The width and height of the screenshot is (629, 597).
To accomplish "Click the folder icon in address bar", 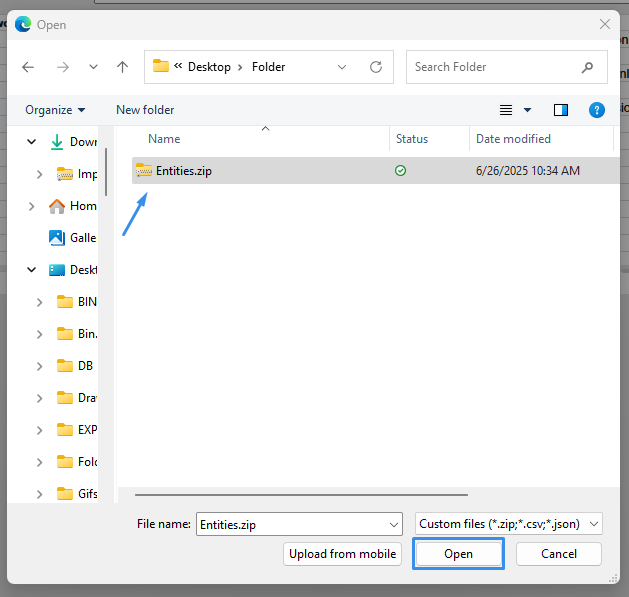I will [160, 66].
